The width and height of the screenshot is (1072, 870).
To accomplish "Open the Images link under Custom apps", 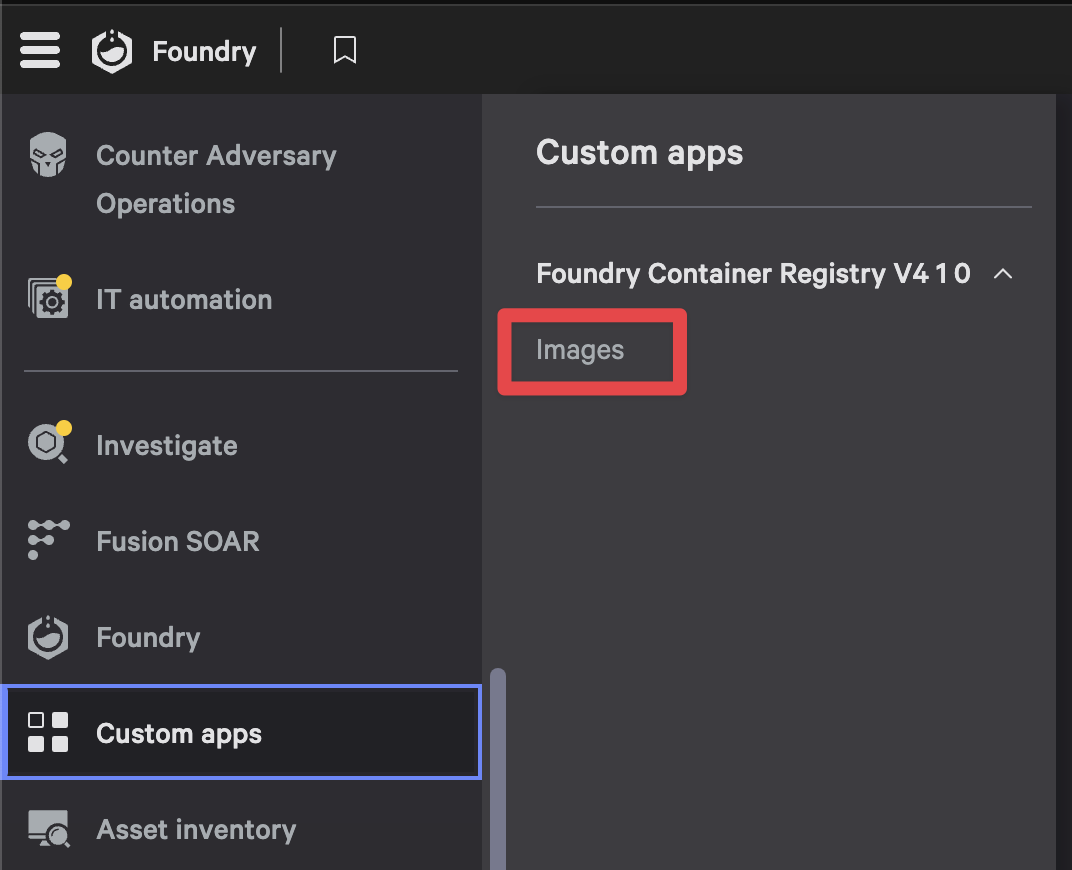I will 580,350.
